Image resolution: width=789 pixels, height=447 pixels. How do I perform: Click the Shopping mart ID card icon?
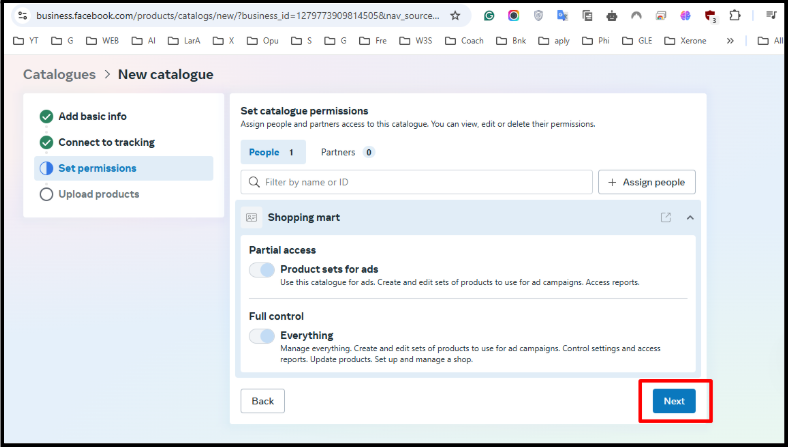tap(252, 217)
